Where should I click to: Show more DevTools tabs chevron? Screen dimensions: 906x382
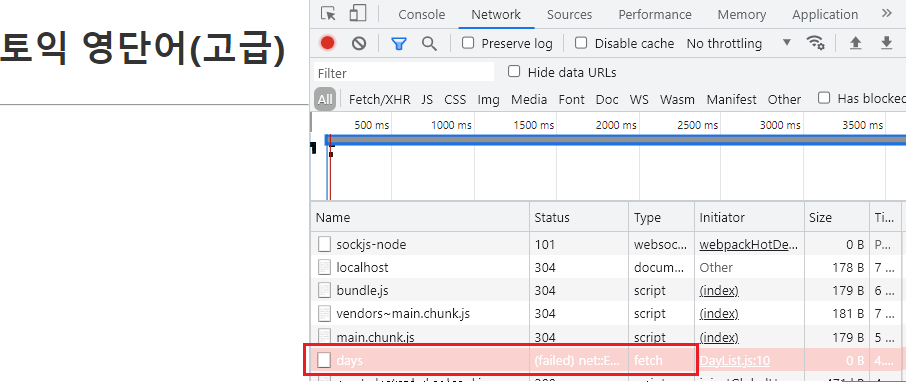886,13
